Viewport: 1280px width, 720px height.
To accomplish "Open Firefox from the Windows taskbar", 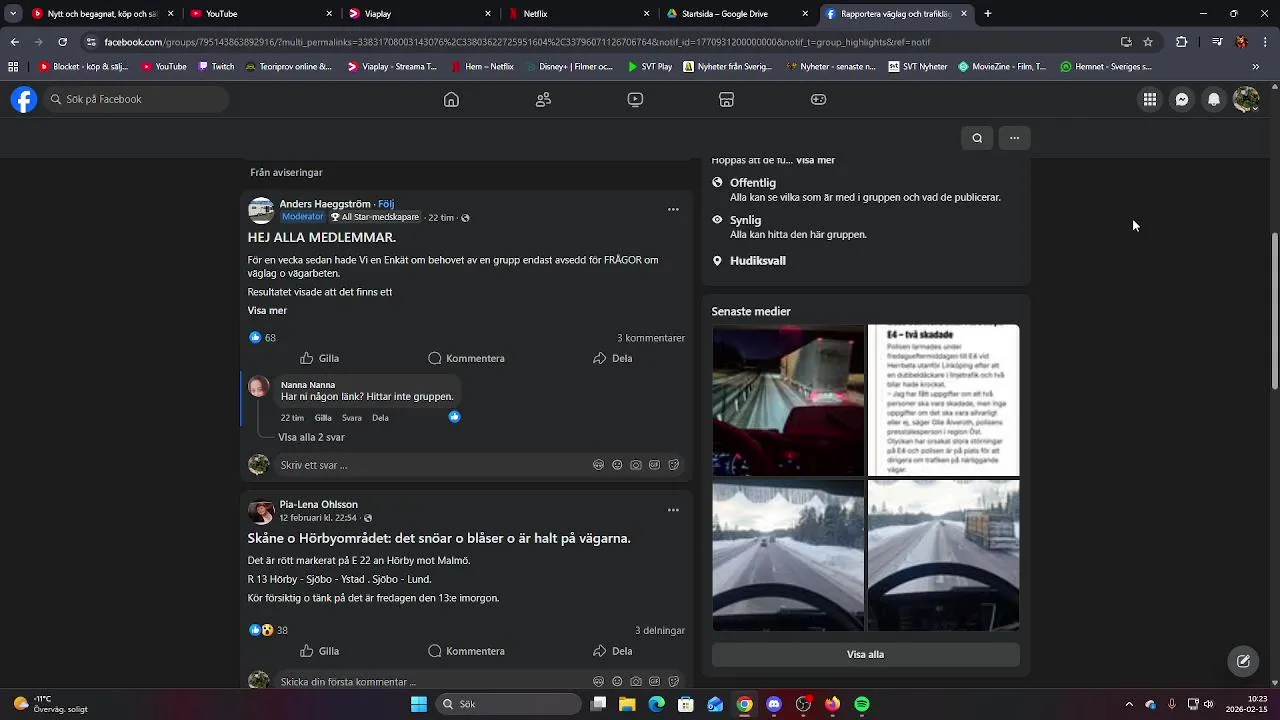I will point(832,704).
